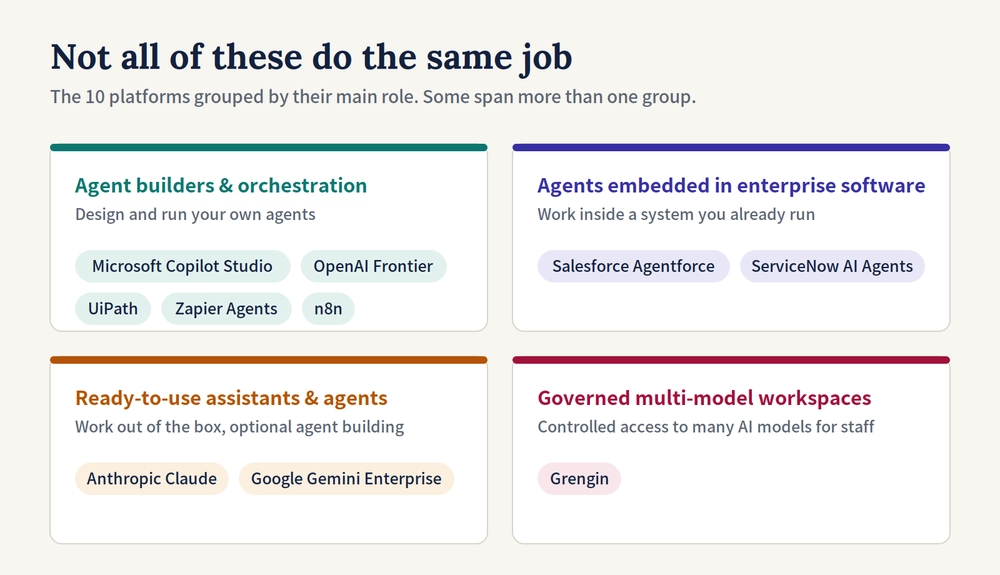Click the green bar atop the builders card
The width and height of the screenshot is (1000, 575).
pos(268,147)
